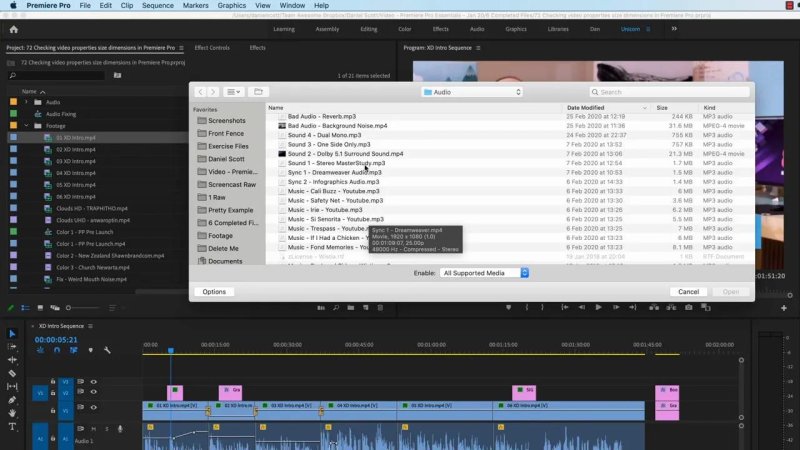Screen dimensions: 800x450
Task: Toggle V1 track output eye
Action: coord(93,407)
